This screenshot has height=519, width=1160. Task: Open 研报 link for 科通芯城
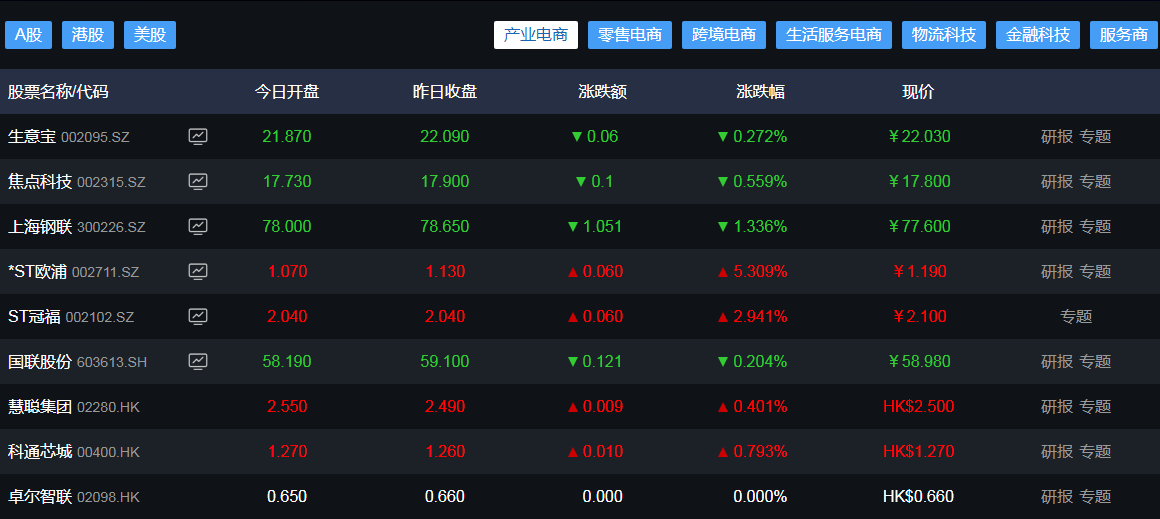[x=1056, y=452]
